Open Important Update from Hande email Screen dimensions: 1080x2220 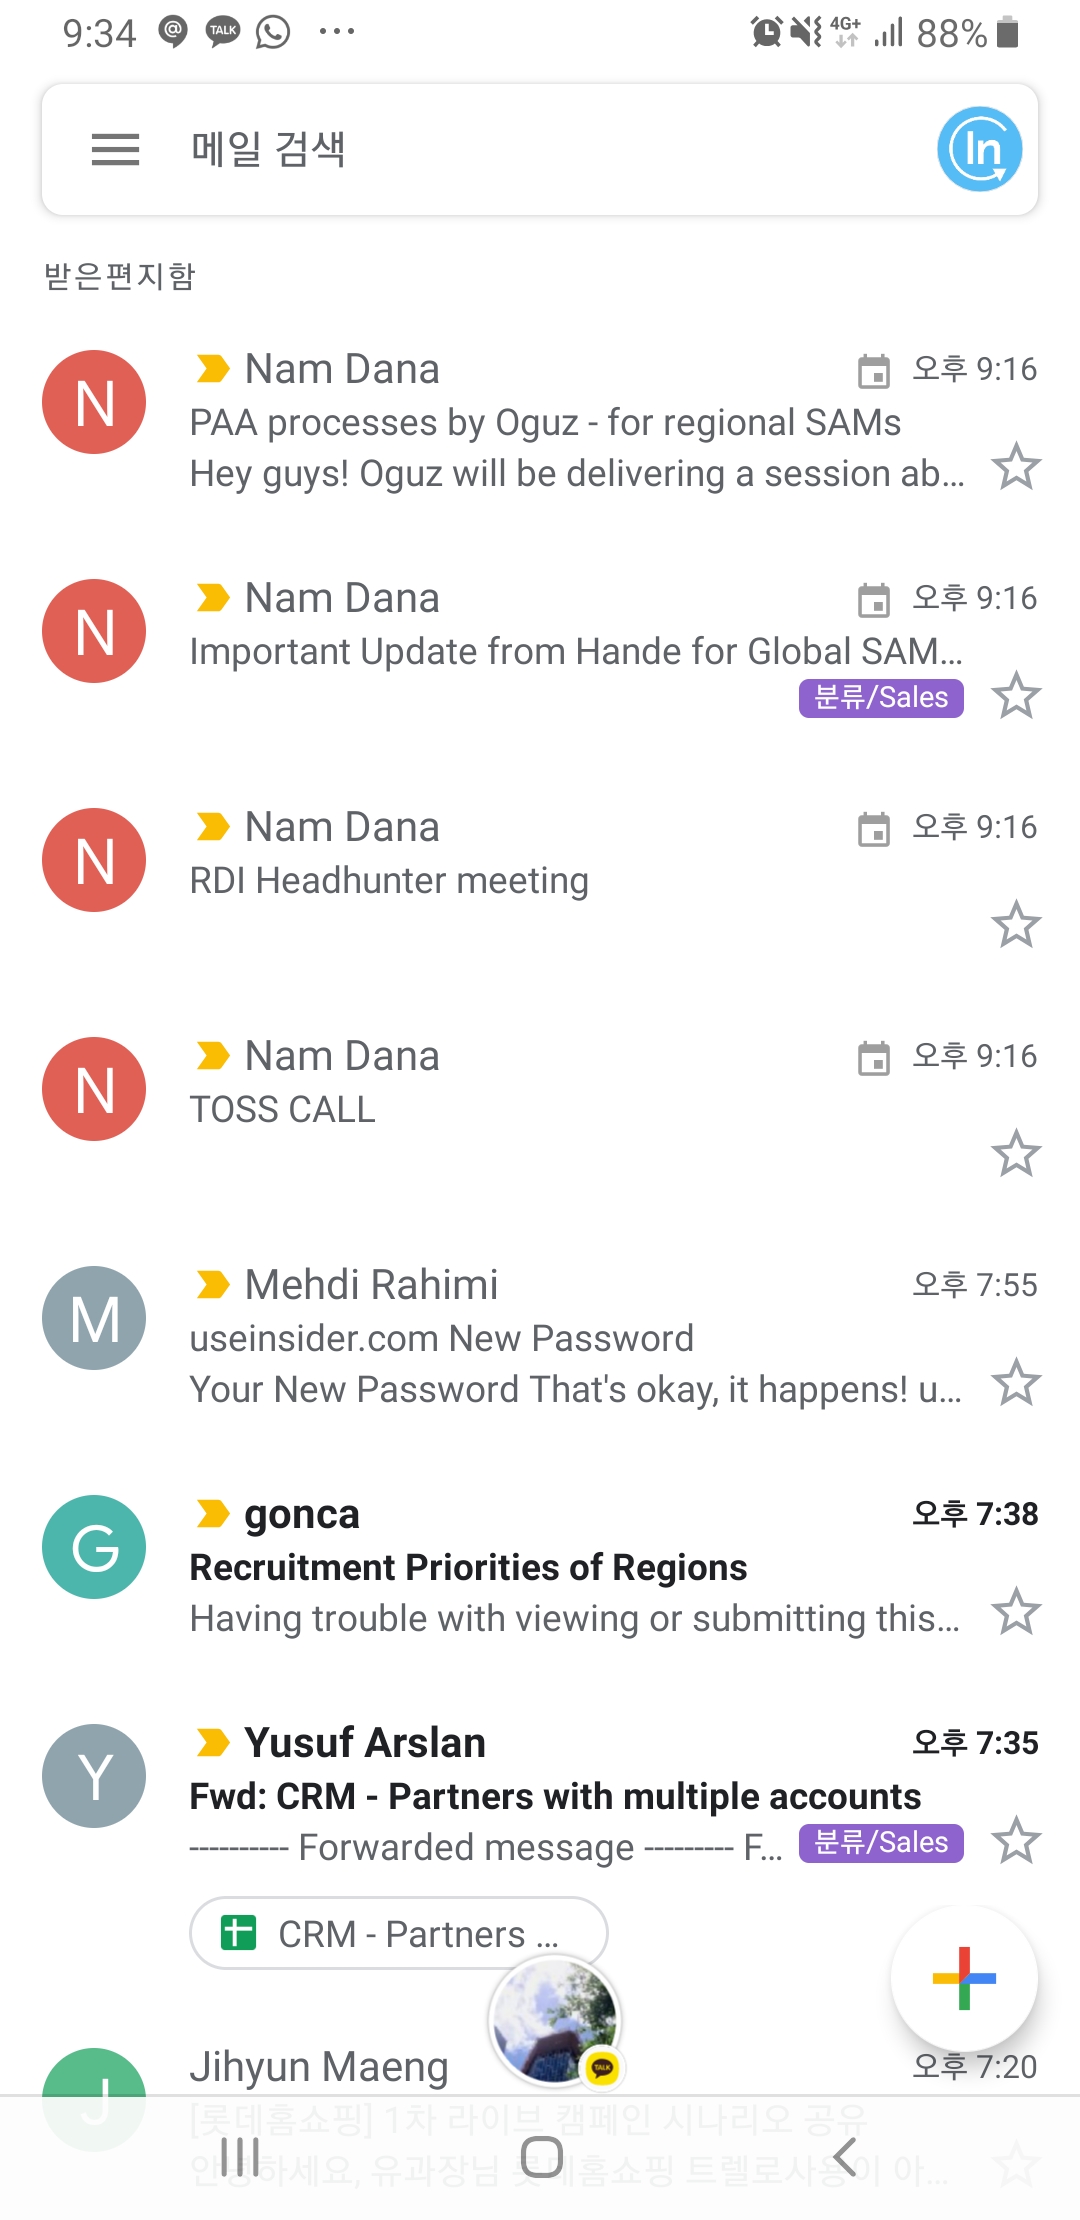(575, 652)
